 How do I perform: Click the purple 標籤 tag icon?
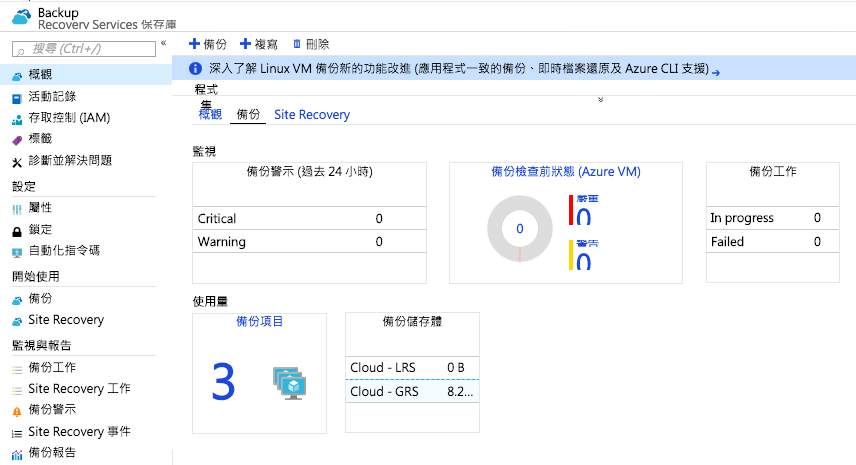click(x=17, y=140)
